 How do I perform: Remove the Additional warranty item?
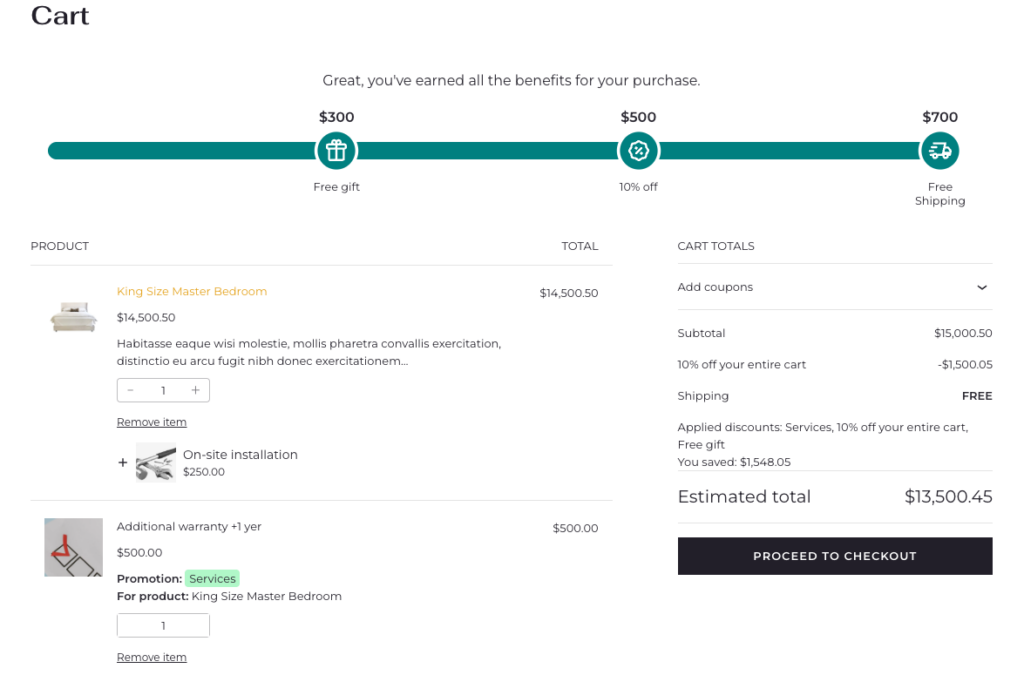[x=152, y=657]
